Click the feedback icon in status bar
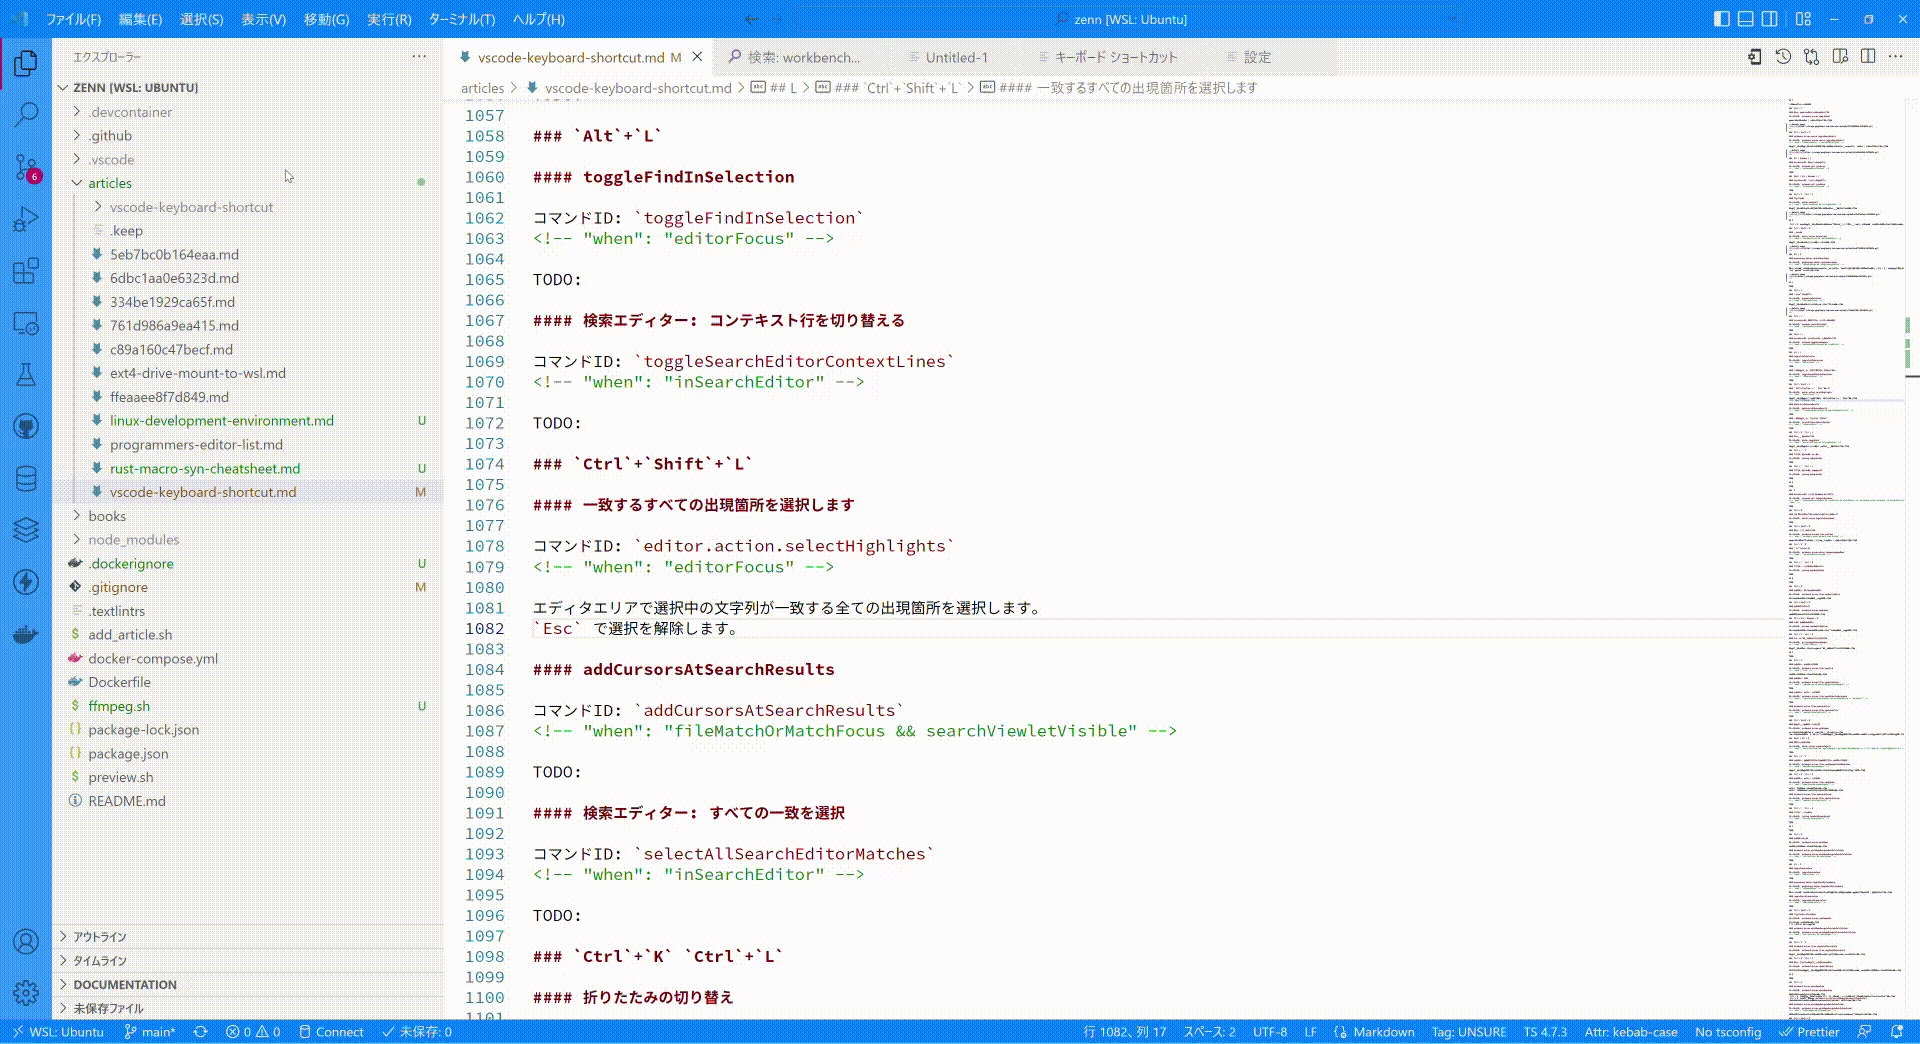 (x=1864, y=1032)
